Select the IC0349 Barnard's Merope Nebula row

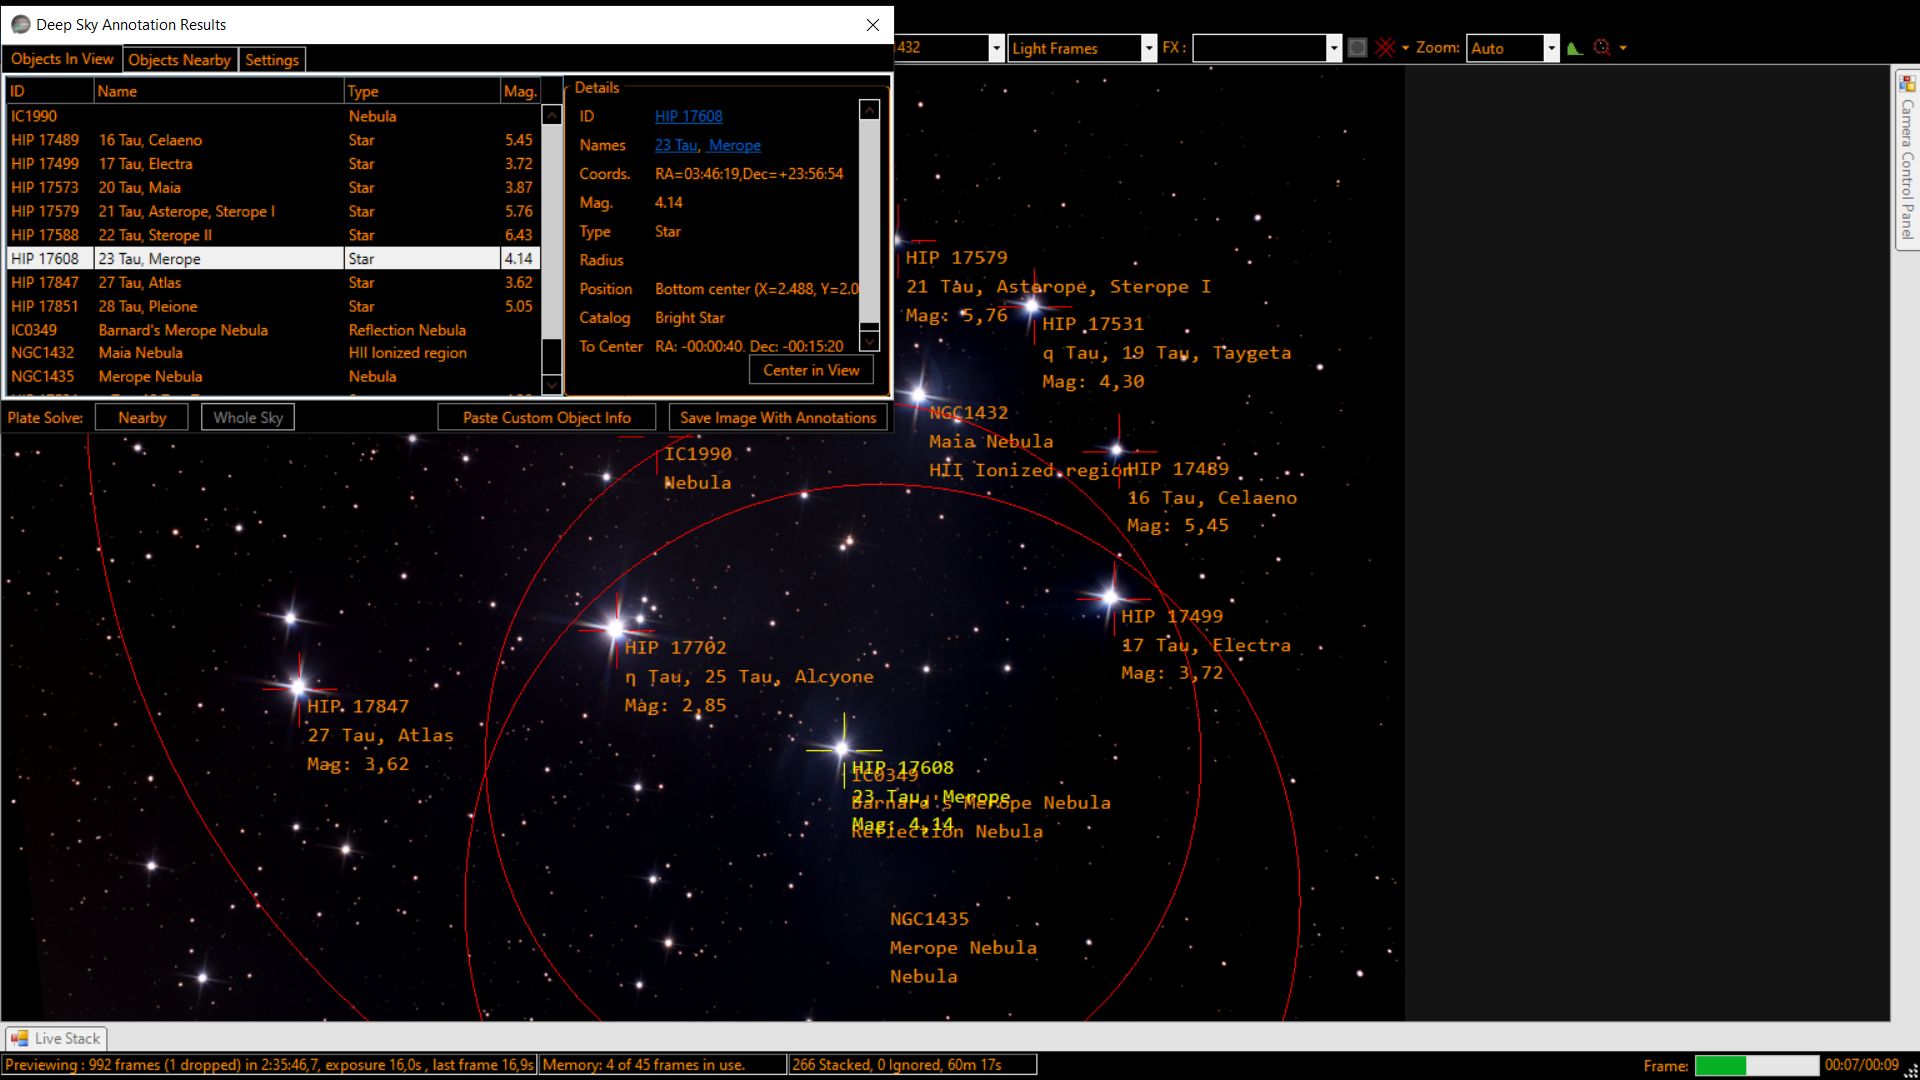[x=273, y=330]
